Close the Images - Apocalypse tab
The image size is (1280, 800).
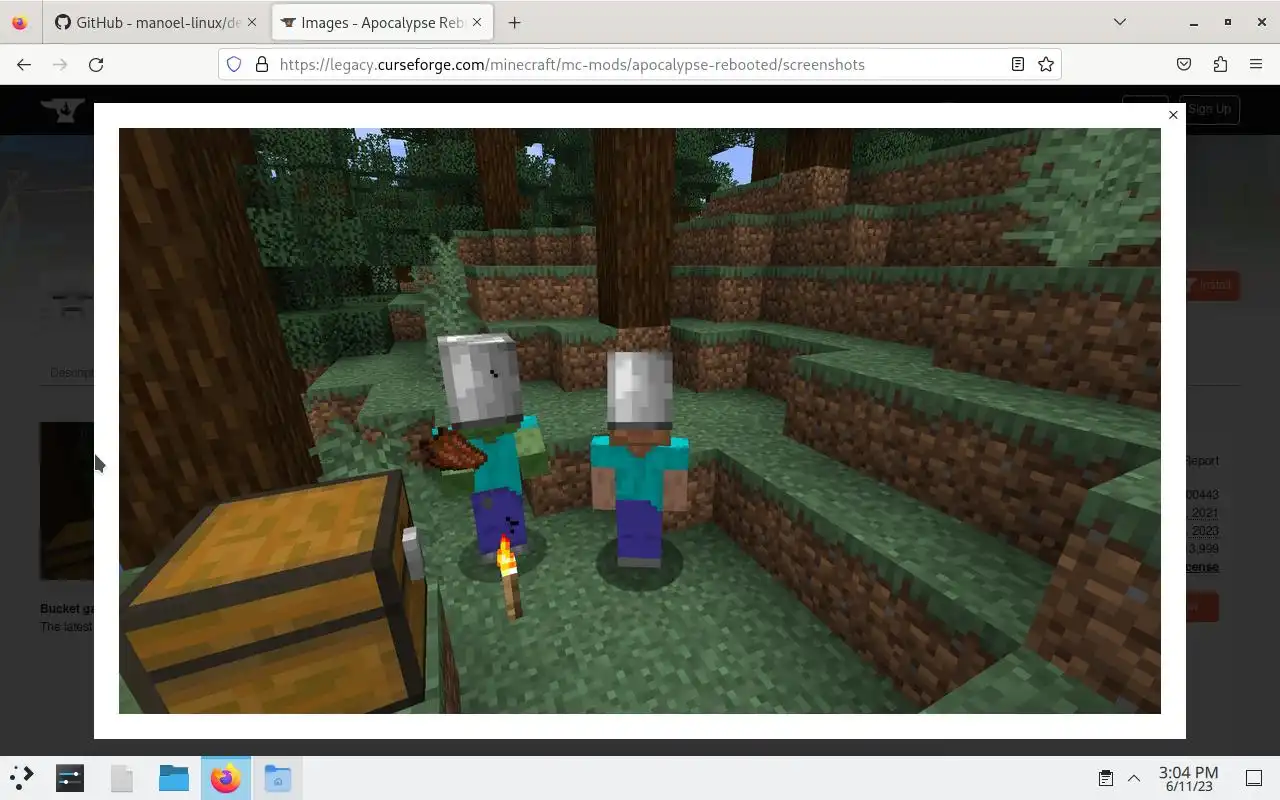[x=476, y=22]
